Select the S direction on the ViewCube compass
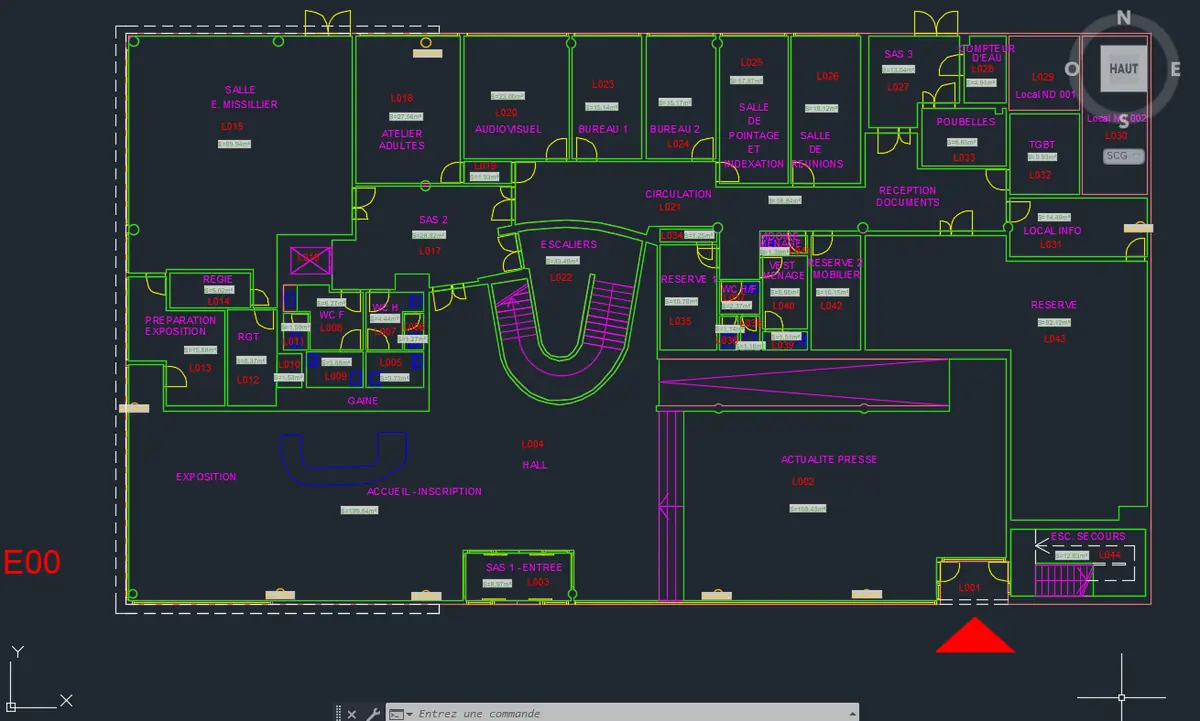Viewport: 1200px width, 721px height. pyautogui.click(x=1124, y=120)
